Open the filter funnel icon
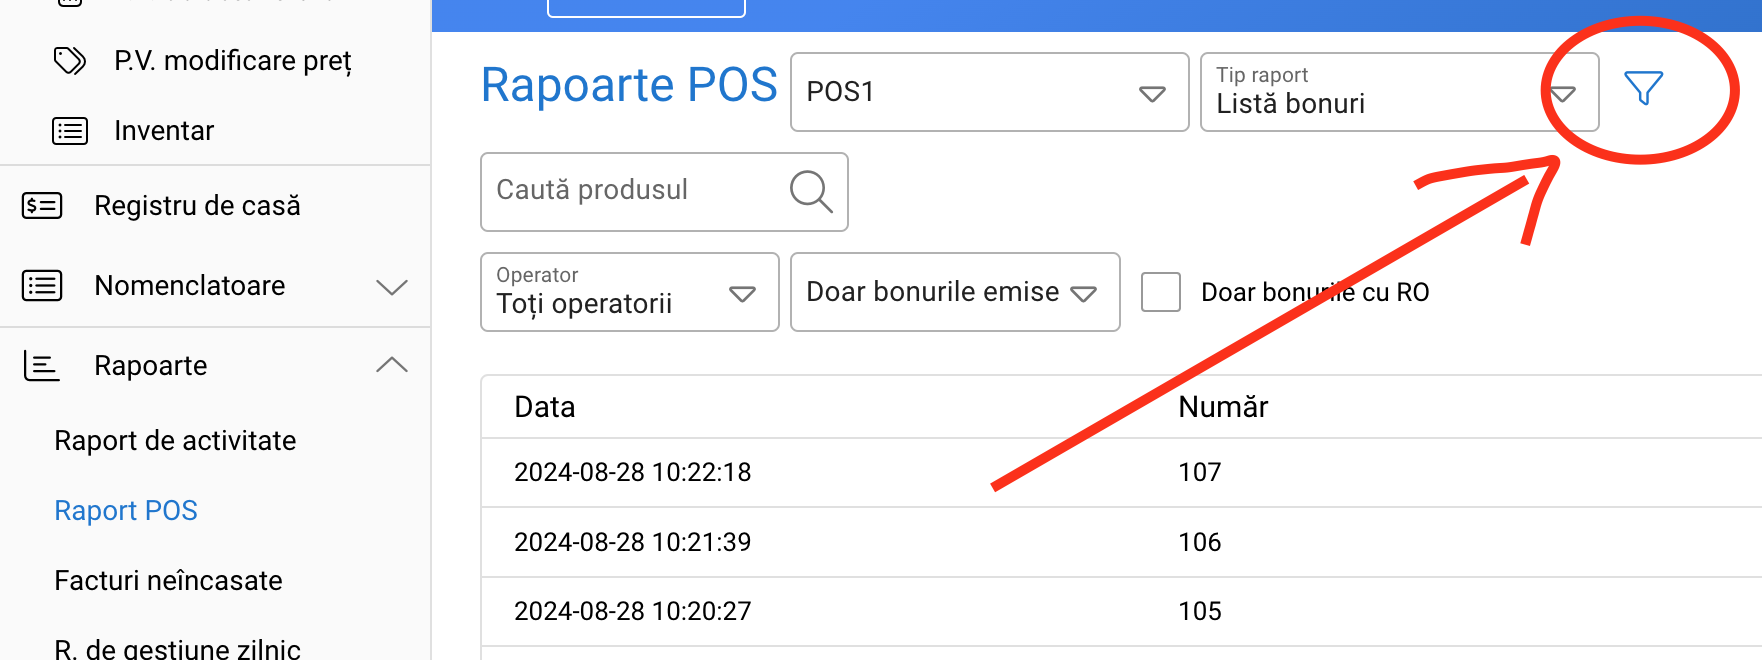 coord(1643,88)
